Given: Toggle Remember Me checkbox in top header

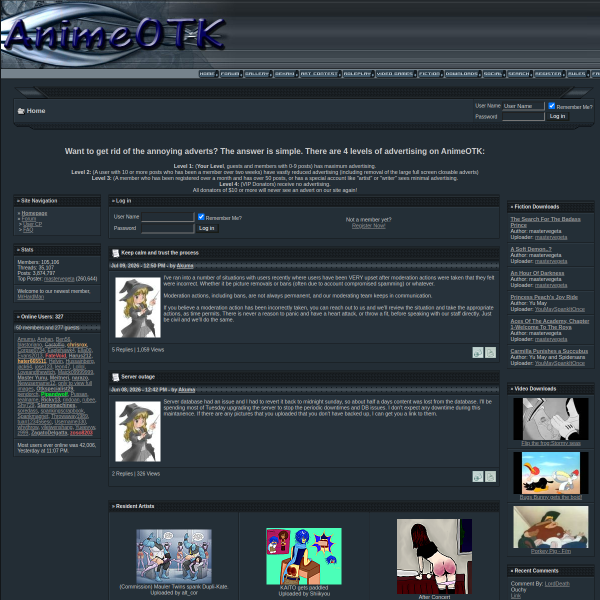Looking at the screenshot, I should point(551,106).
